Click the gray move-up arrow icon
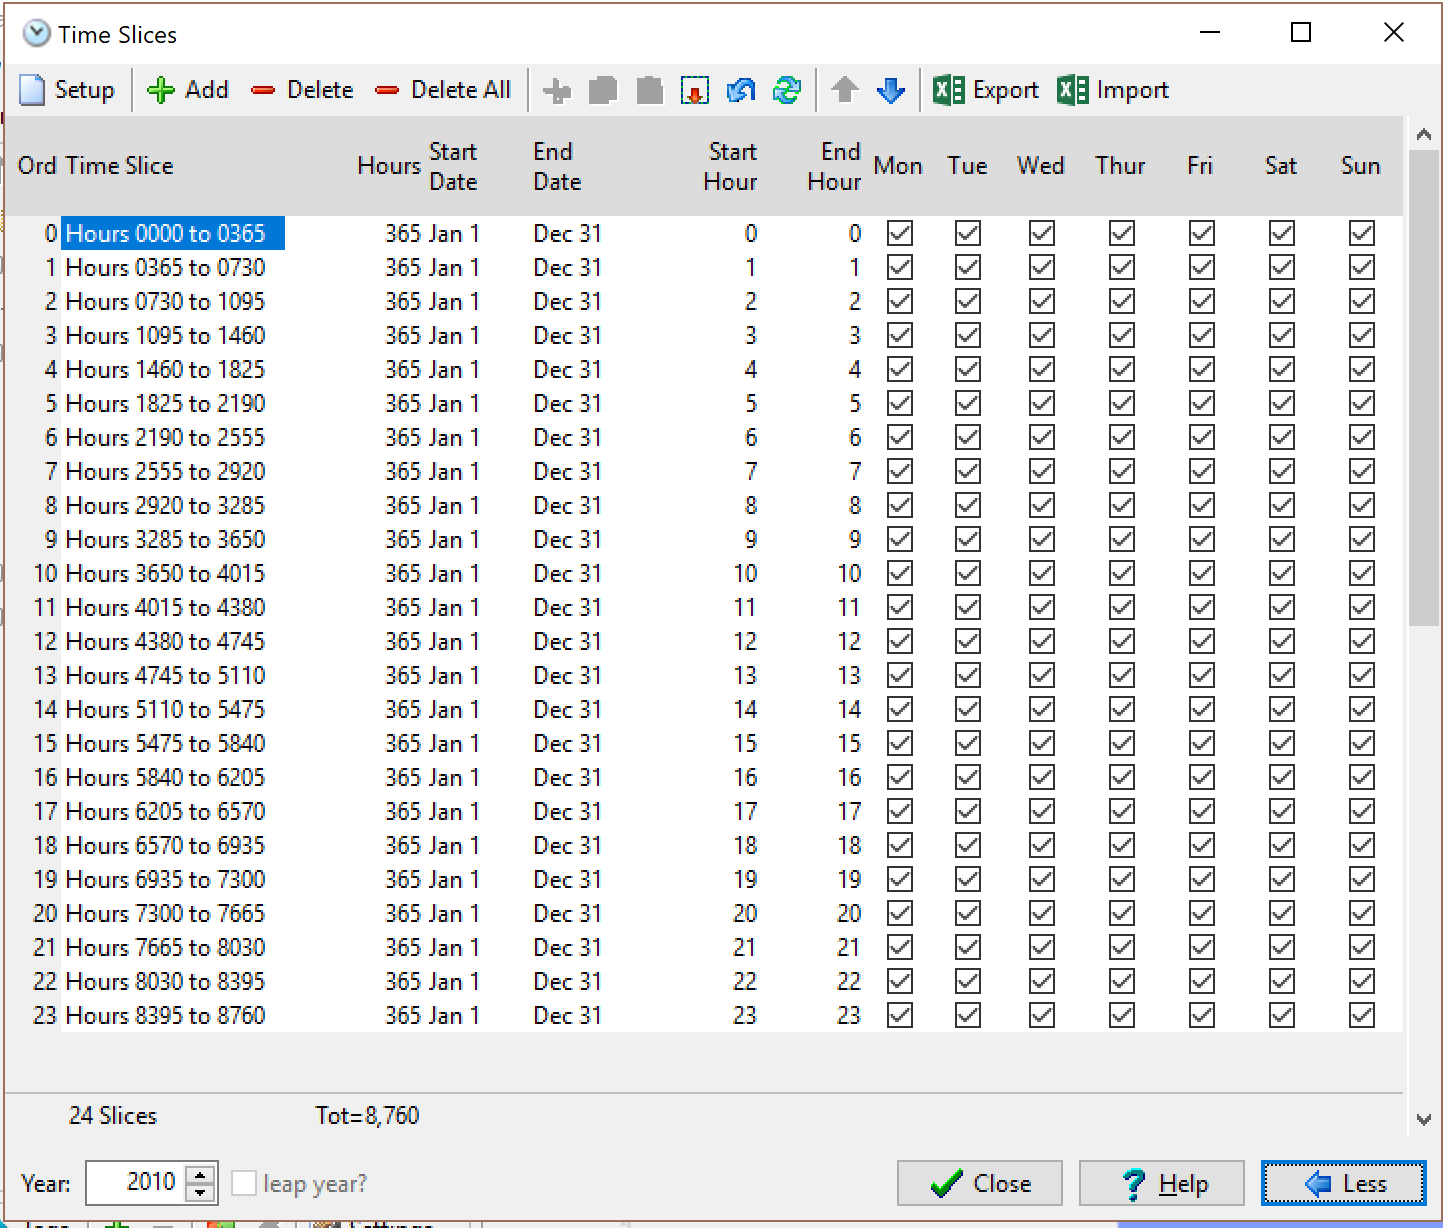1443x1228 pixels. click(x=845, y=91)
